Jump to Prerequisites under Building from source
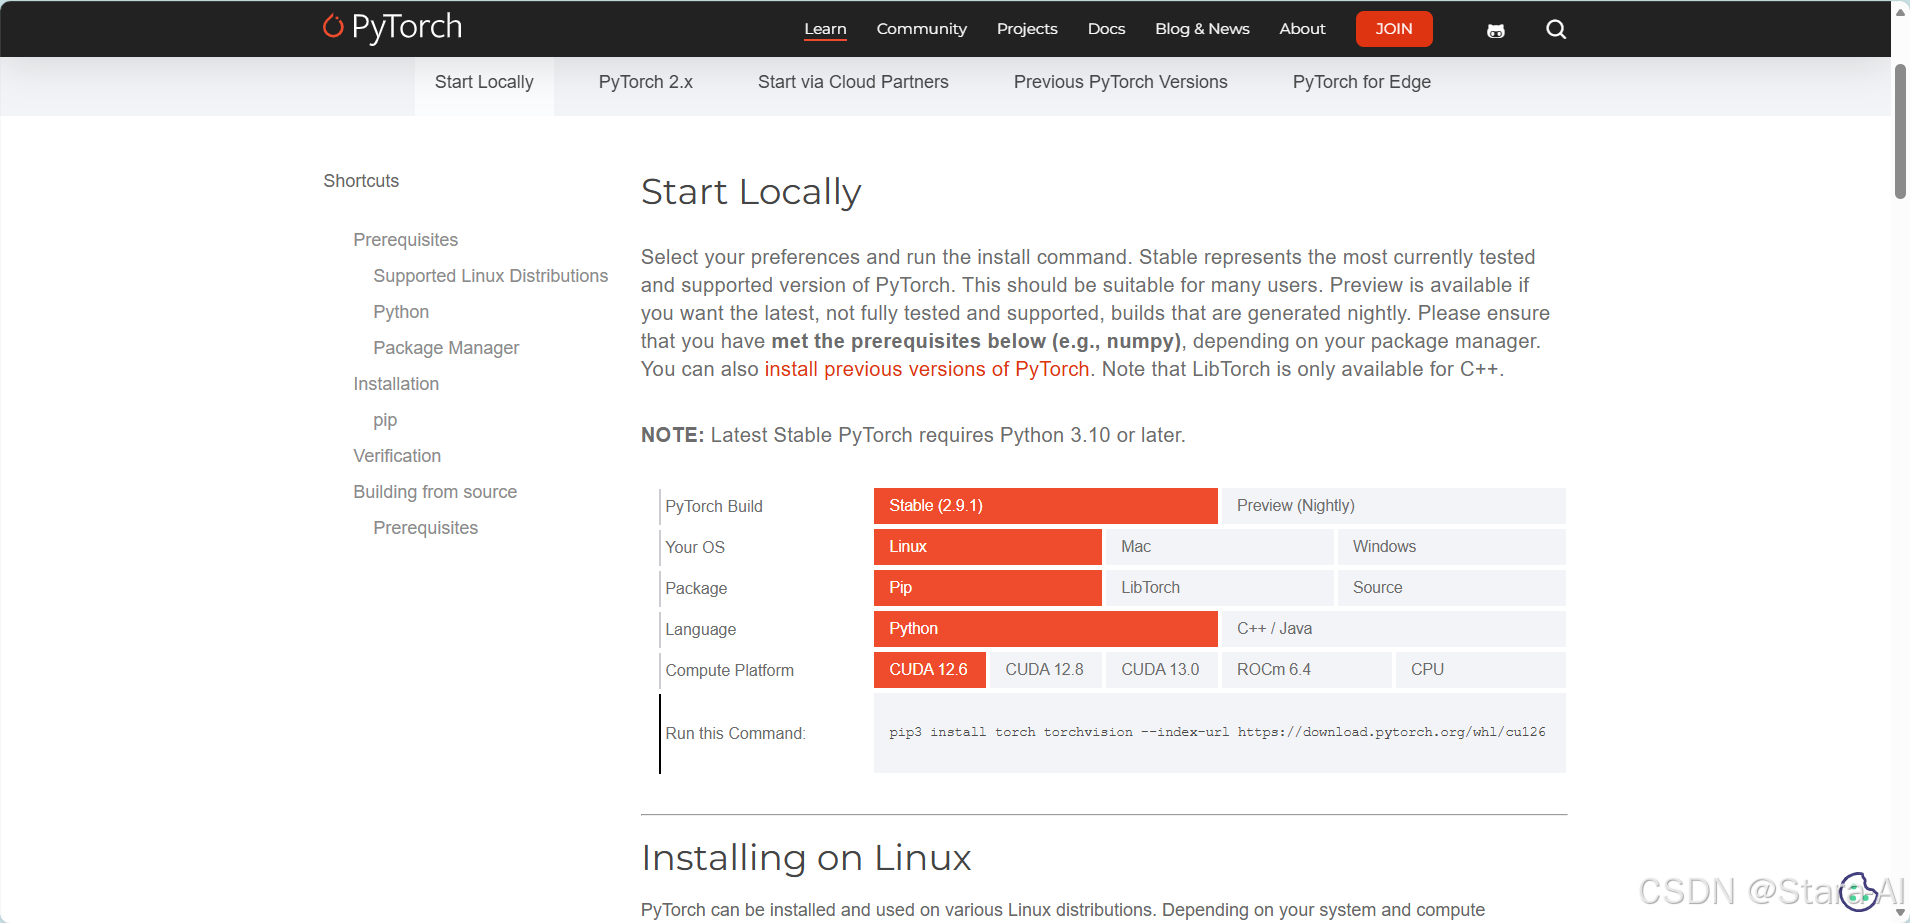1910x923 pixels. (x=425, y=528)
